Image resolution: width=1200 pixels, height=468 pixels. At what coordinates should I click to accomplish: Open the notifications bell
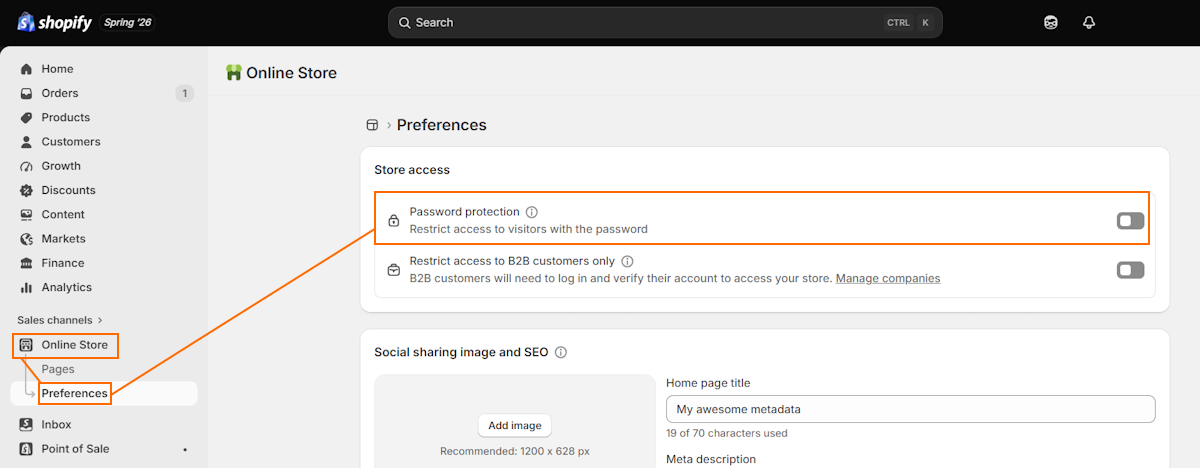click(1089, 22)
